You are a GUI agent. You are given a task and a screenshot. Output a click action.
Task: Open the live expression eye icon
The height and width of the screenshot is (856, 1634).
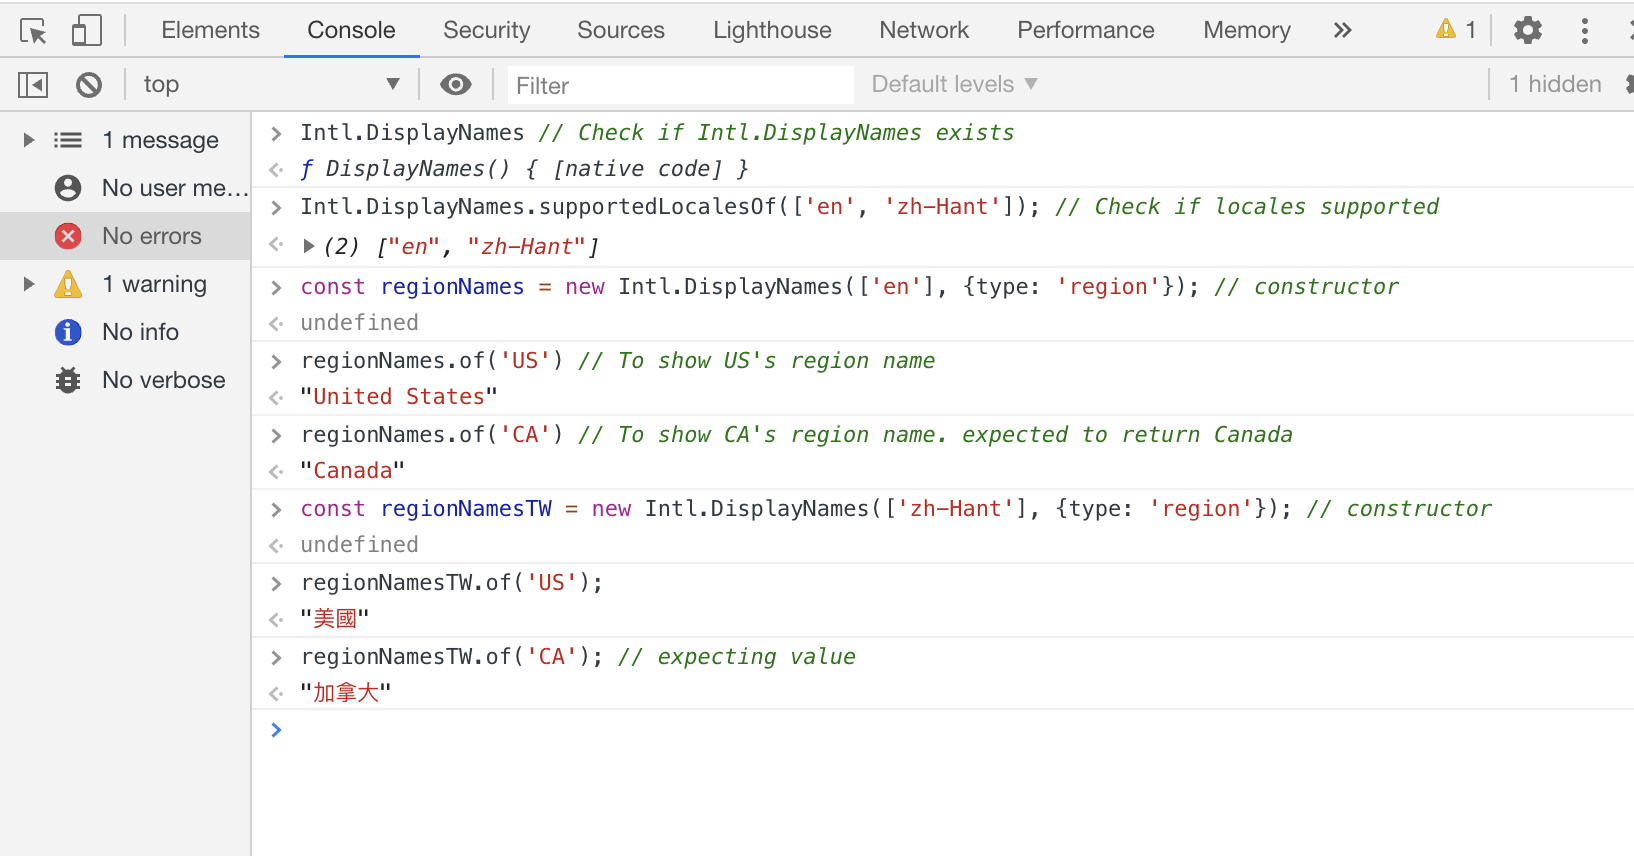456,85
